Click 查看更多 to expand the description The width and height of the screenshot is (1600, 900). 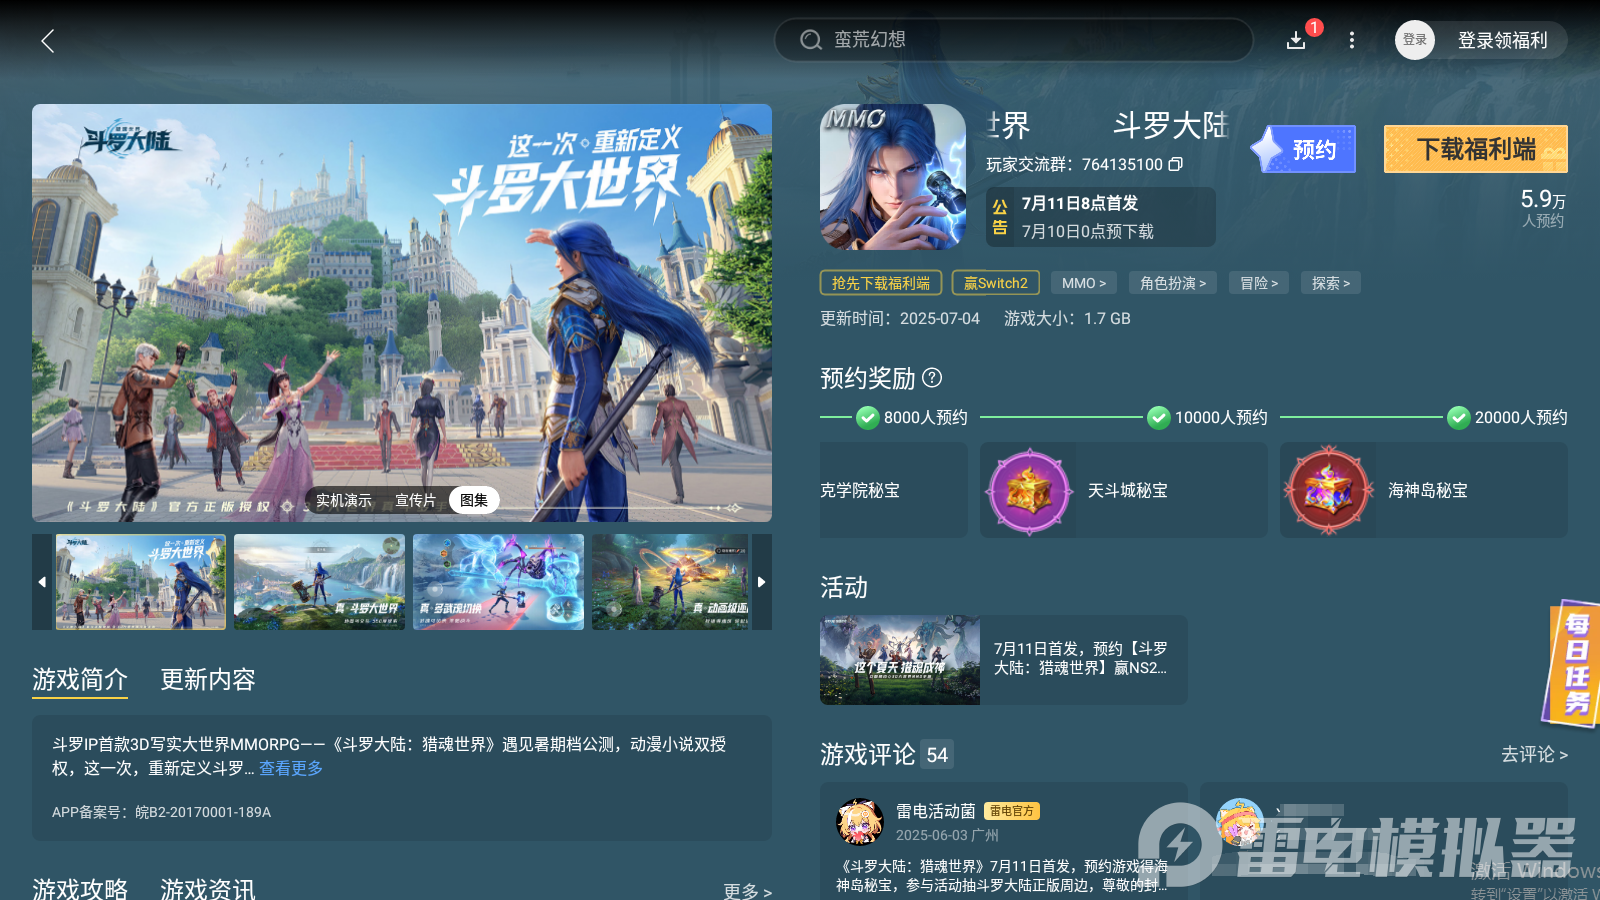tap(291, 768)
